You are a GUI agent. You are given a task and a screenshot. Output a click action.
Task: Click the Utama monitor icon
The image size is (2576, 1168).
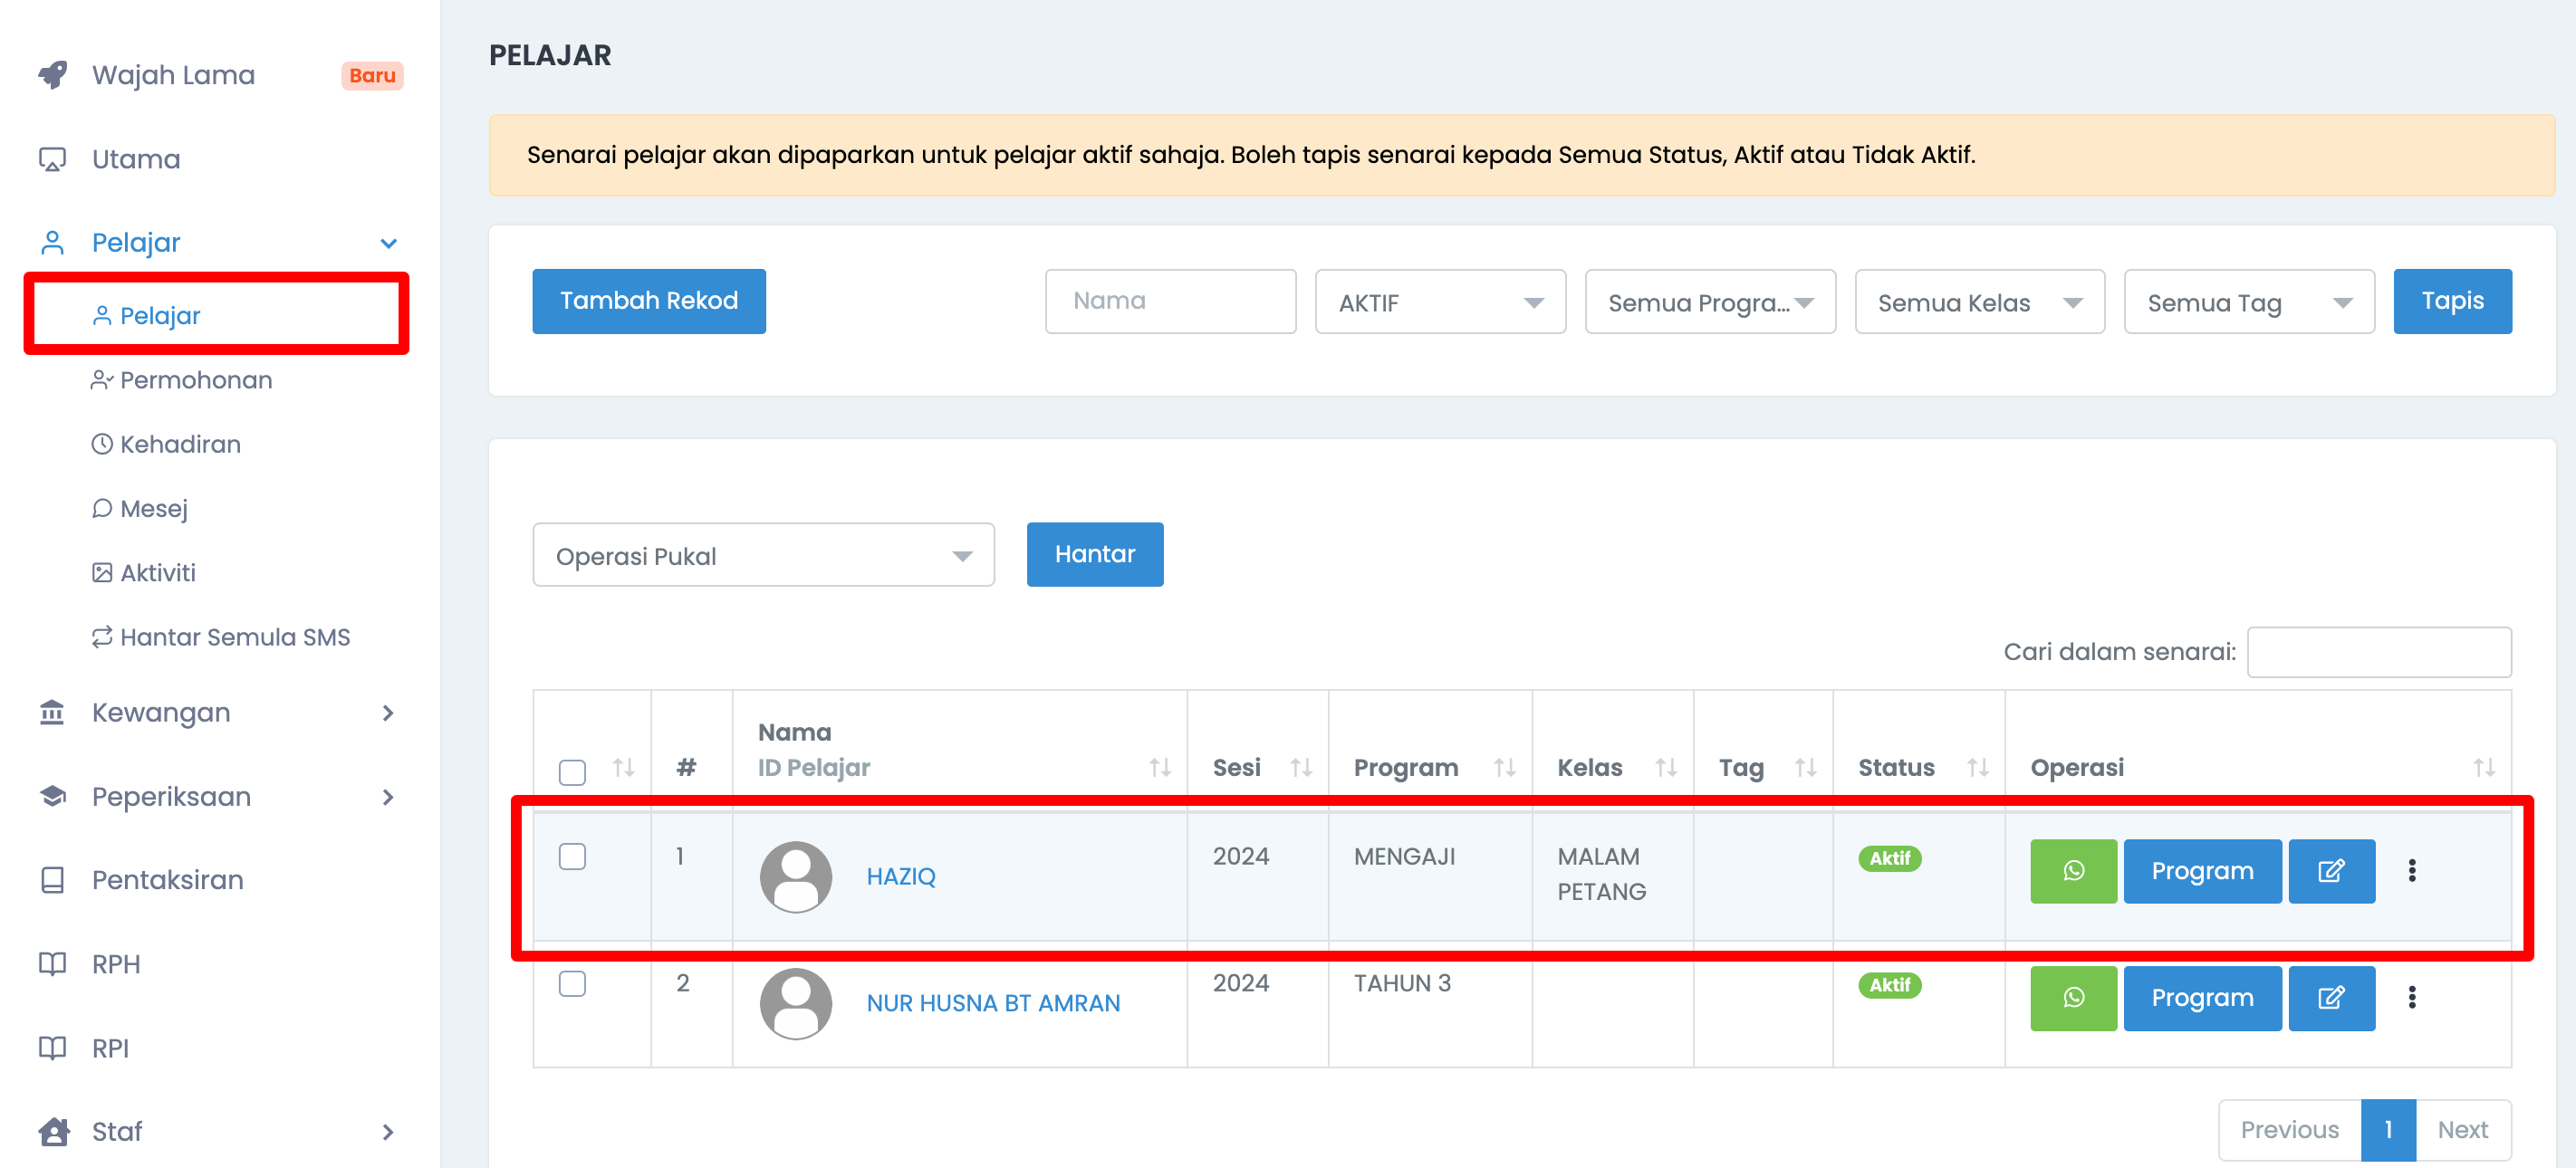coord(52,159)
